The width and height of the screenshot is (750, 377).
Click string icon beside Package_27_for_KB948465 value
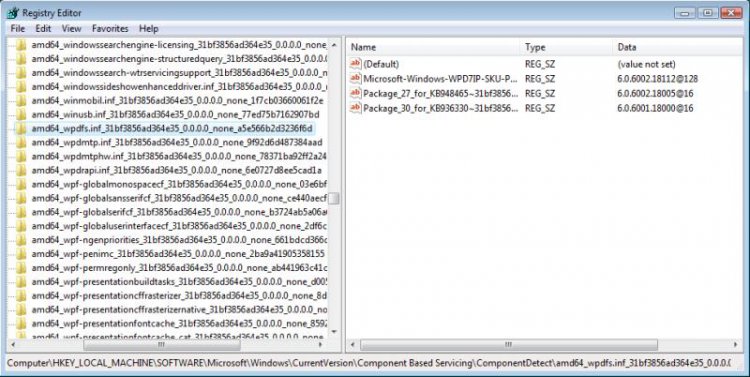[x=355, y=93]
